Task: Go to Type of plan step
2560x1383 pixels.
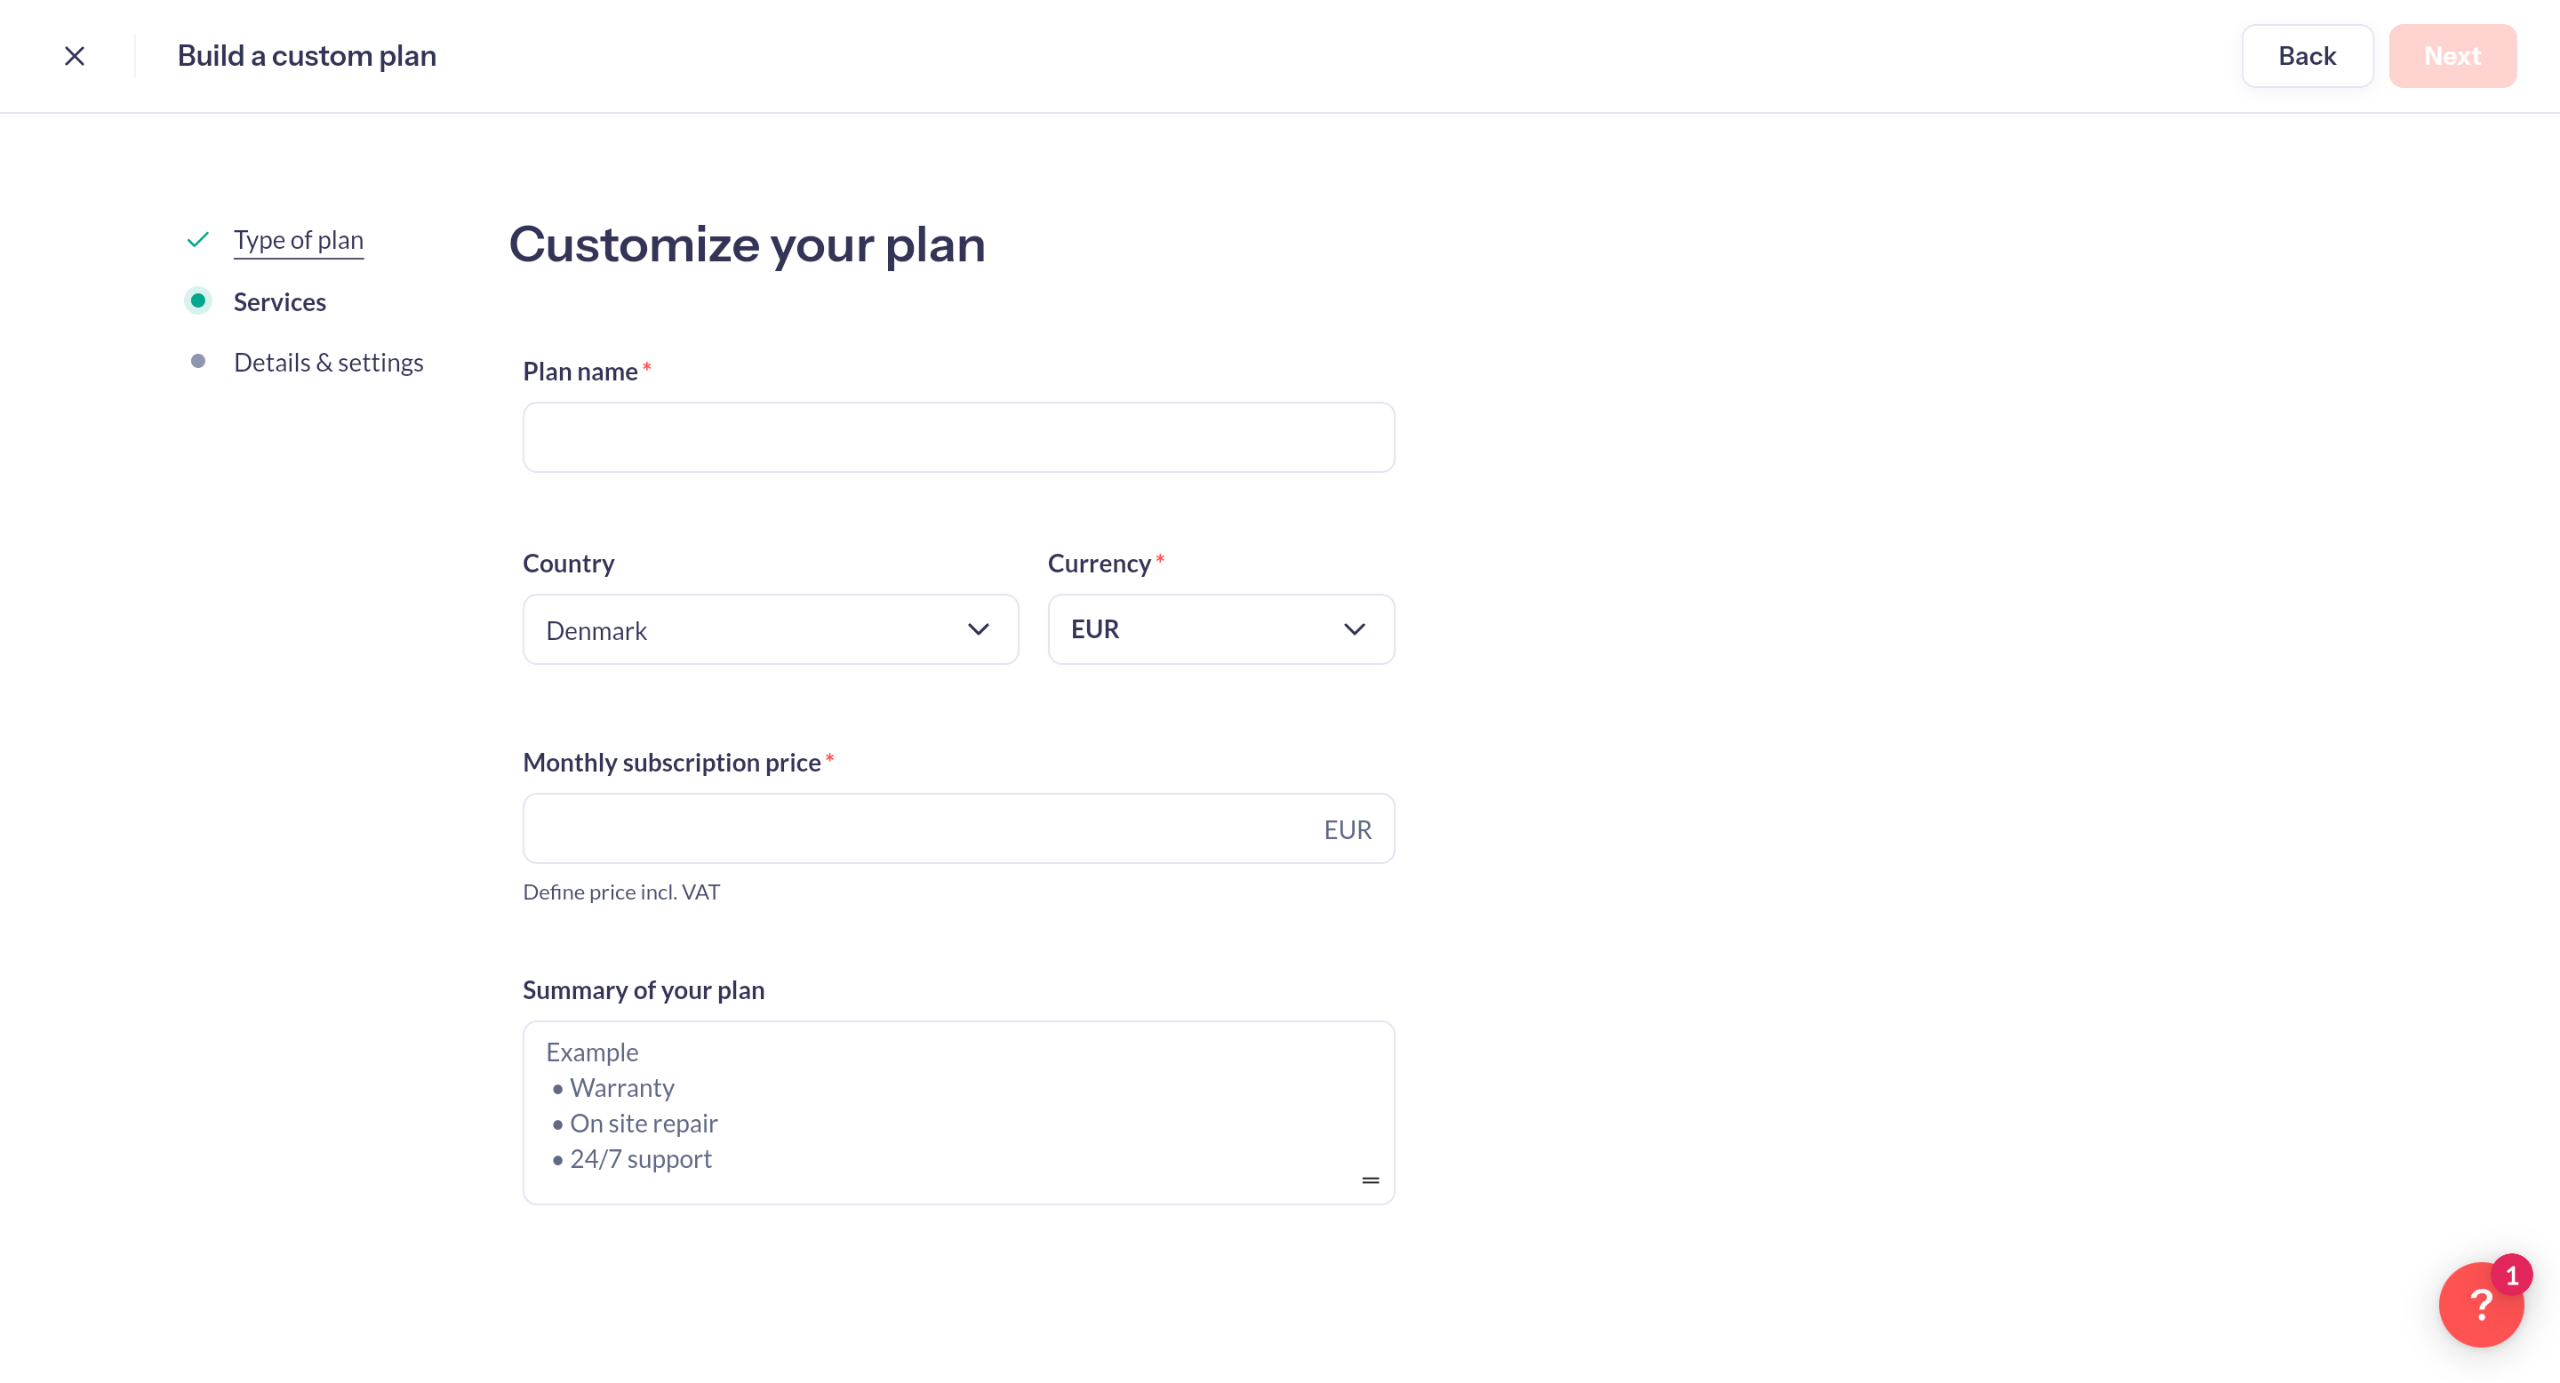Action: point(298,240)
